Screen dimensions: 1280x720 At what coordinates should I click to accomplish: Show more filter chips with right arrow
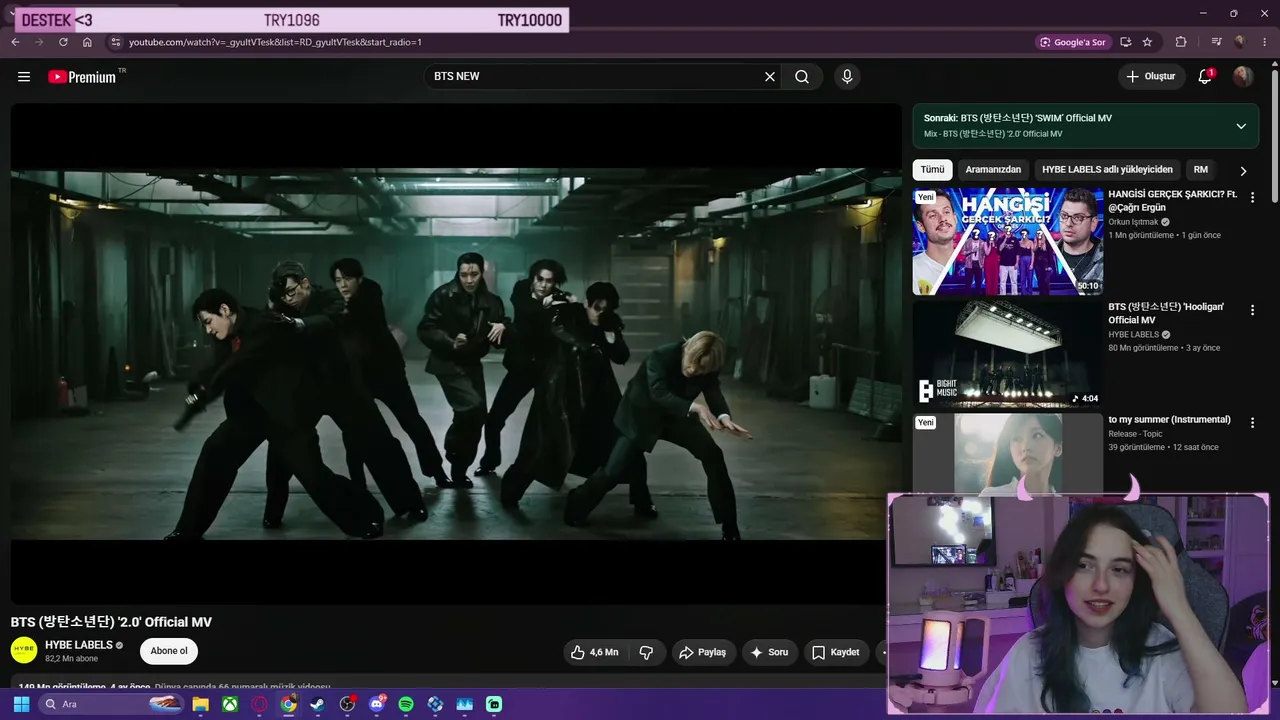1243,171
